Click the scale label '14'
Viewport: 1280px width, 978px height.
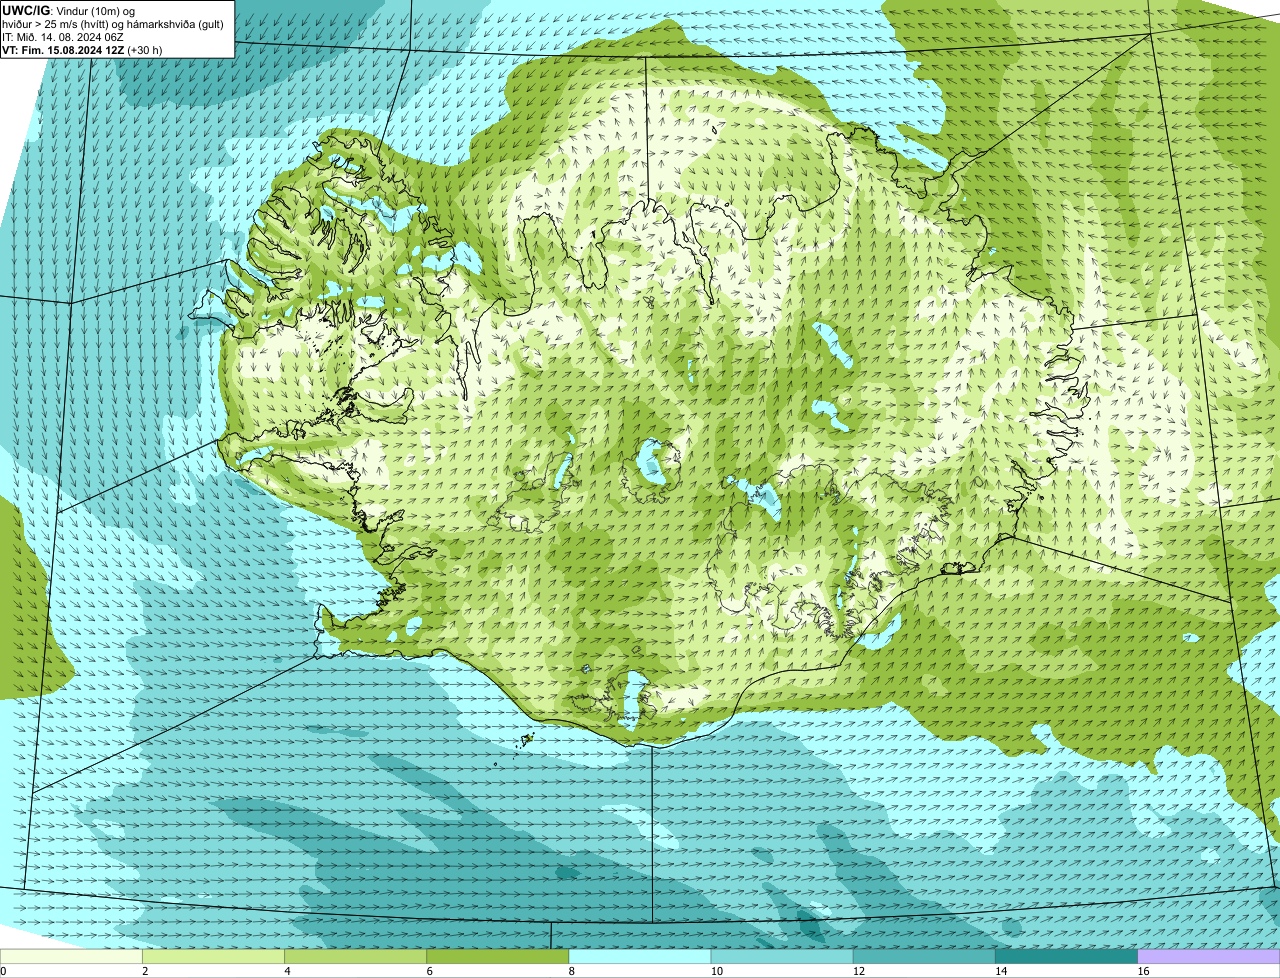(x=1001, y=971)
